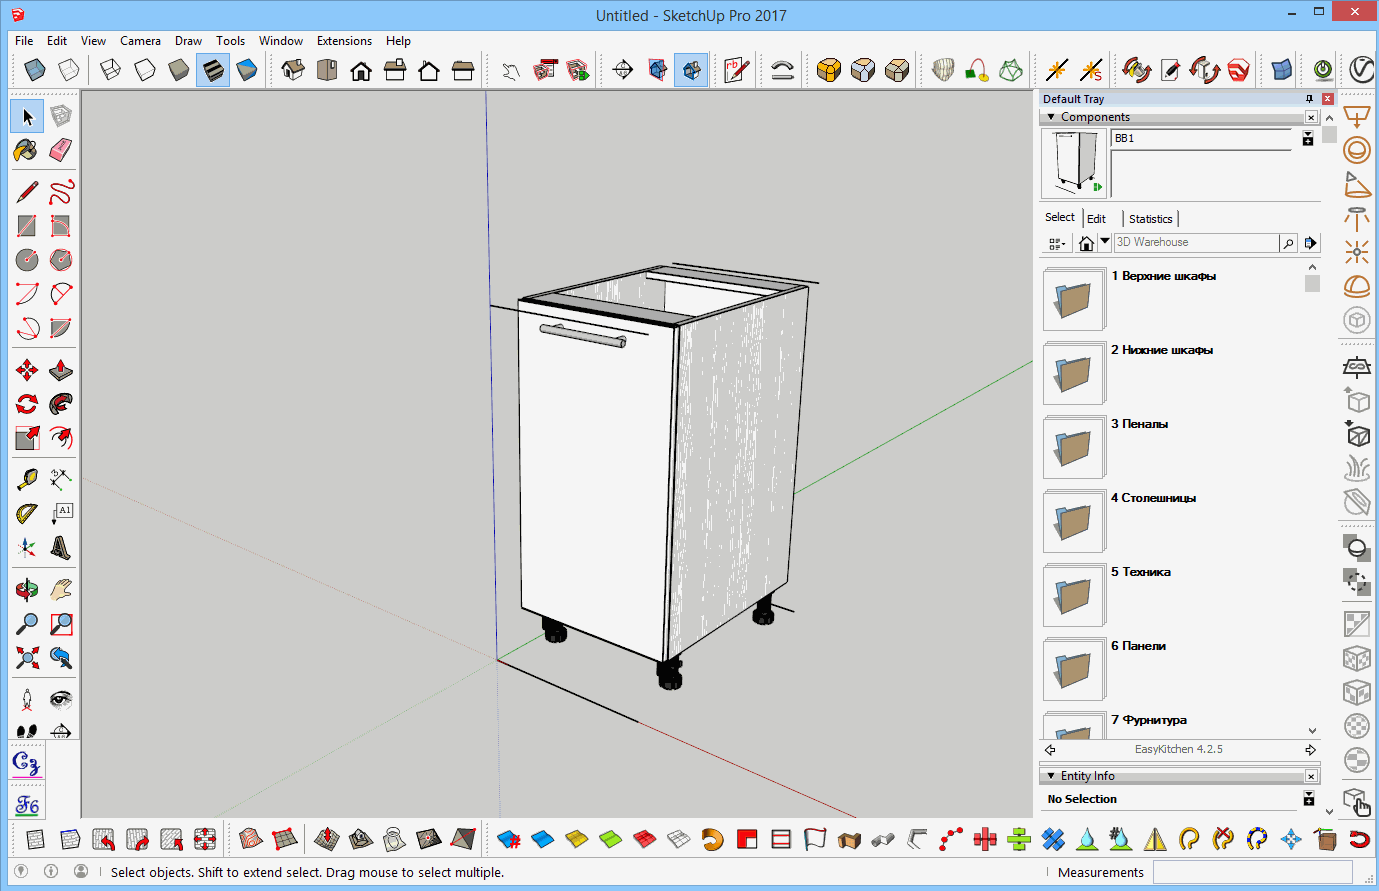Toggle Back Edges display style
This screenshot has height=891, width=1379.
click(69, 70)
